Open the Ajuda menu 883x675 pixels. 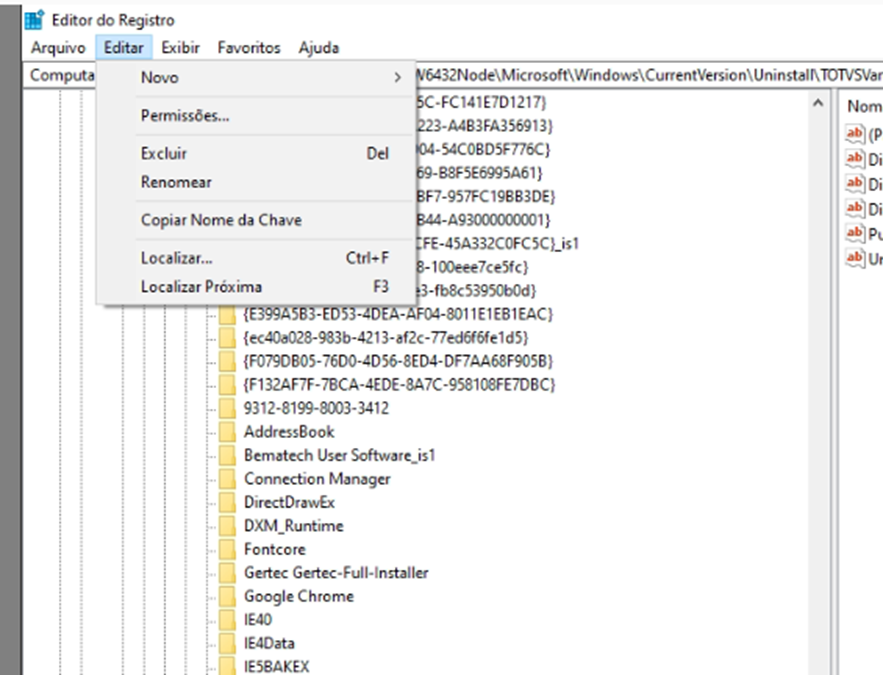(x=319, y=48)
